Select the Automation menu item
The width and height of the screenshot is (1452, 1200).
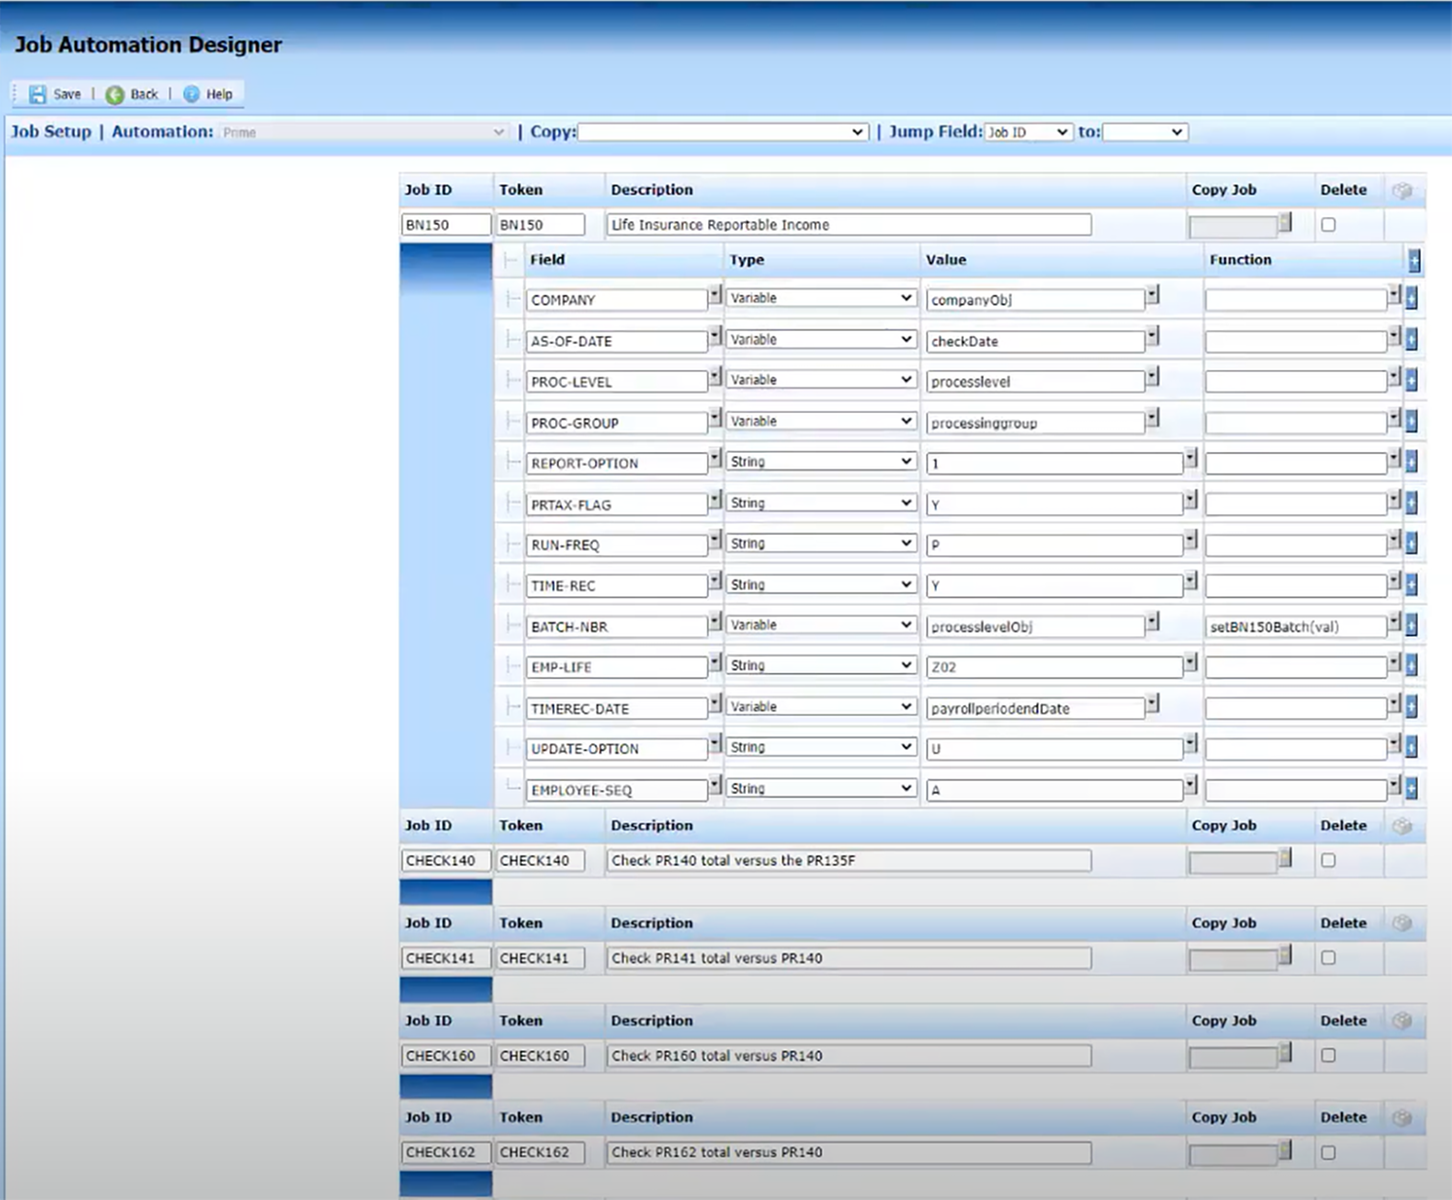(161, 131)
